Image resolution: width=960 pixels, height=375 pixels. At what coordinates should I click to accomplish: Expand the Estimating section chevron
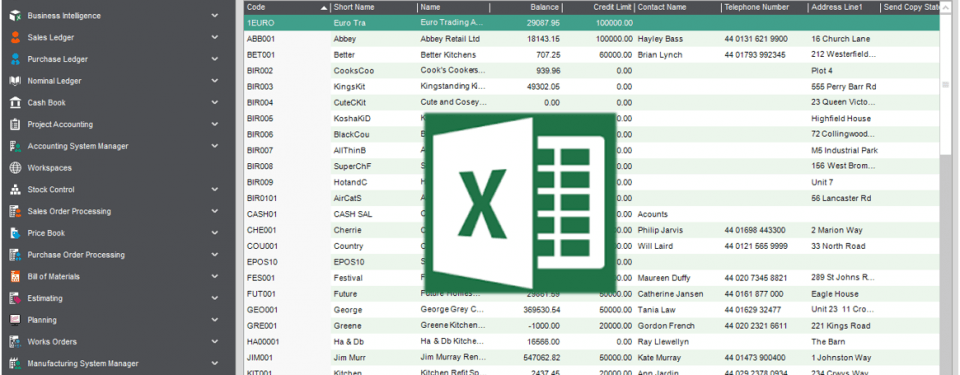click(x=214, y=298)
